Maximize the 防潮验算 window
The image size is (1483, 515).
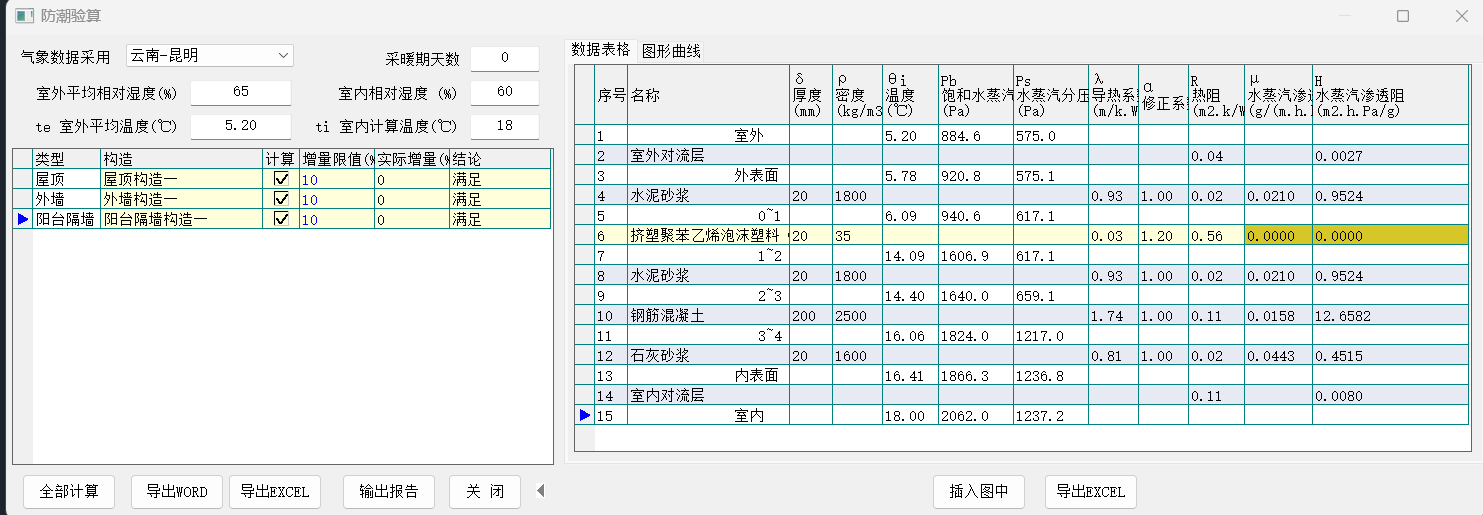(1402, 16)
